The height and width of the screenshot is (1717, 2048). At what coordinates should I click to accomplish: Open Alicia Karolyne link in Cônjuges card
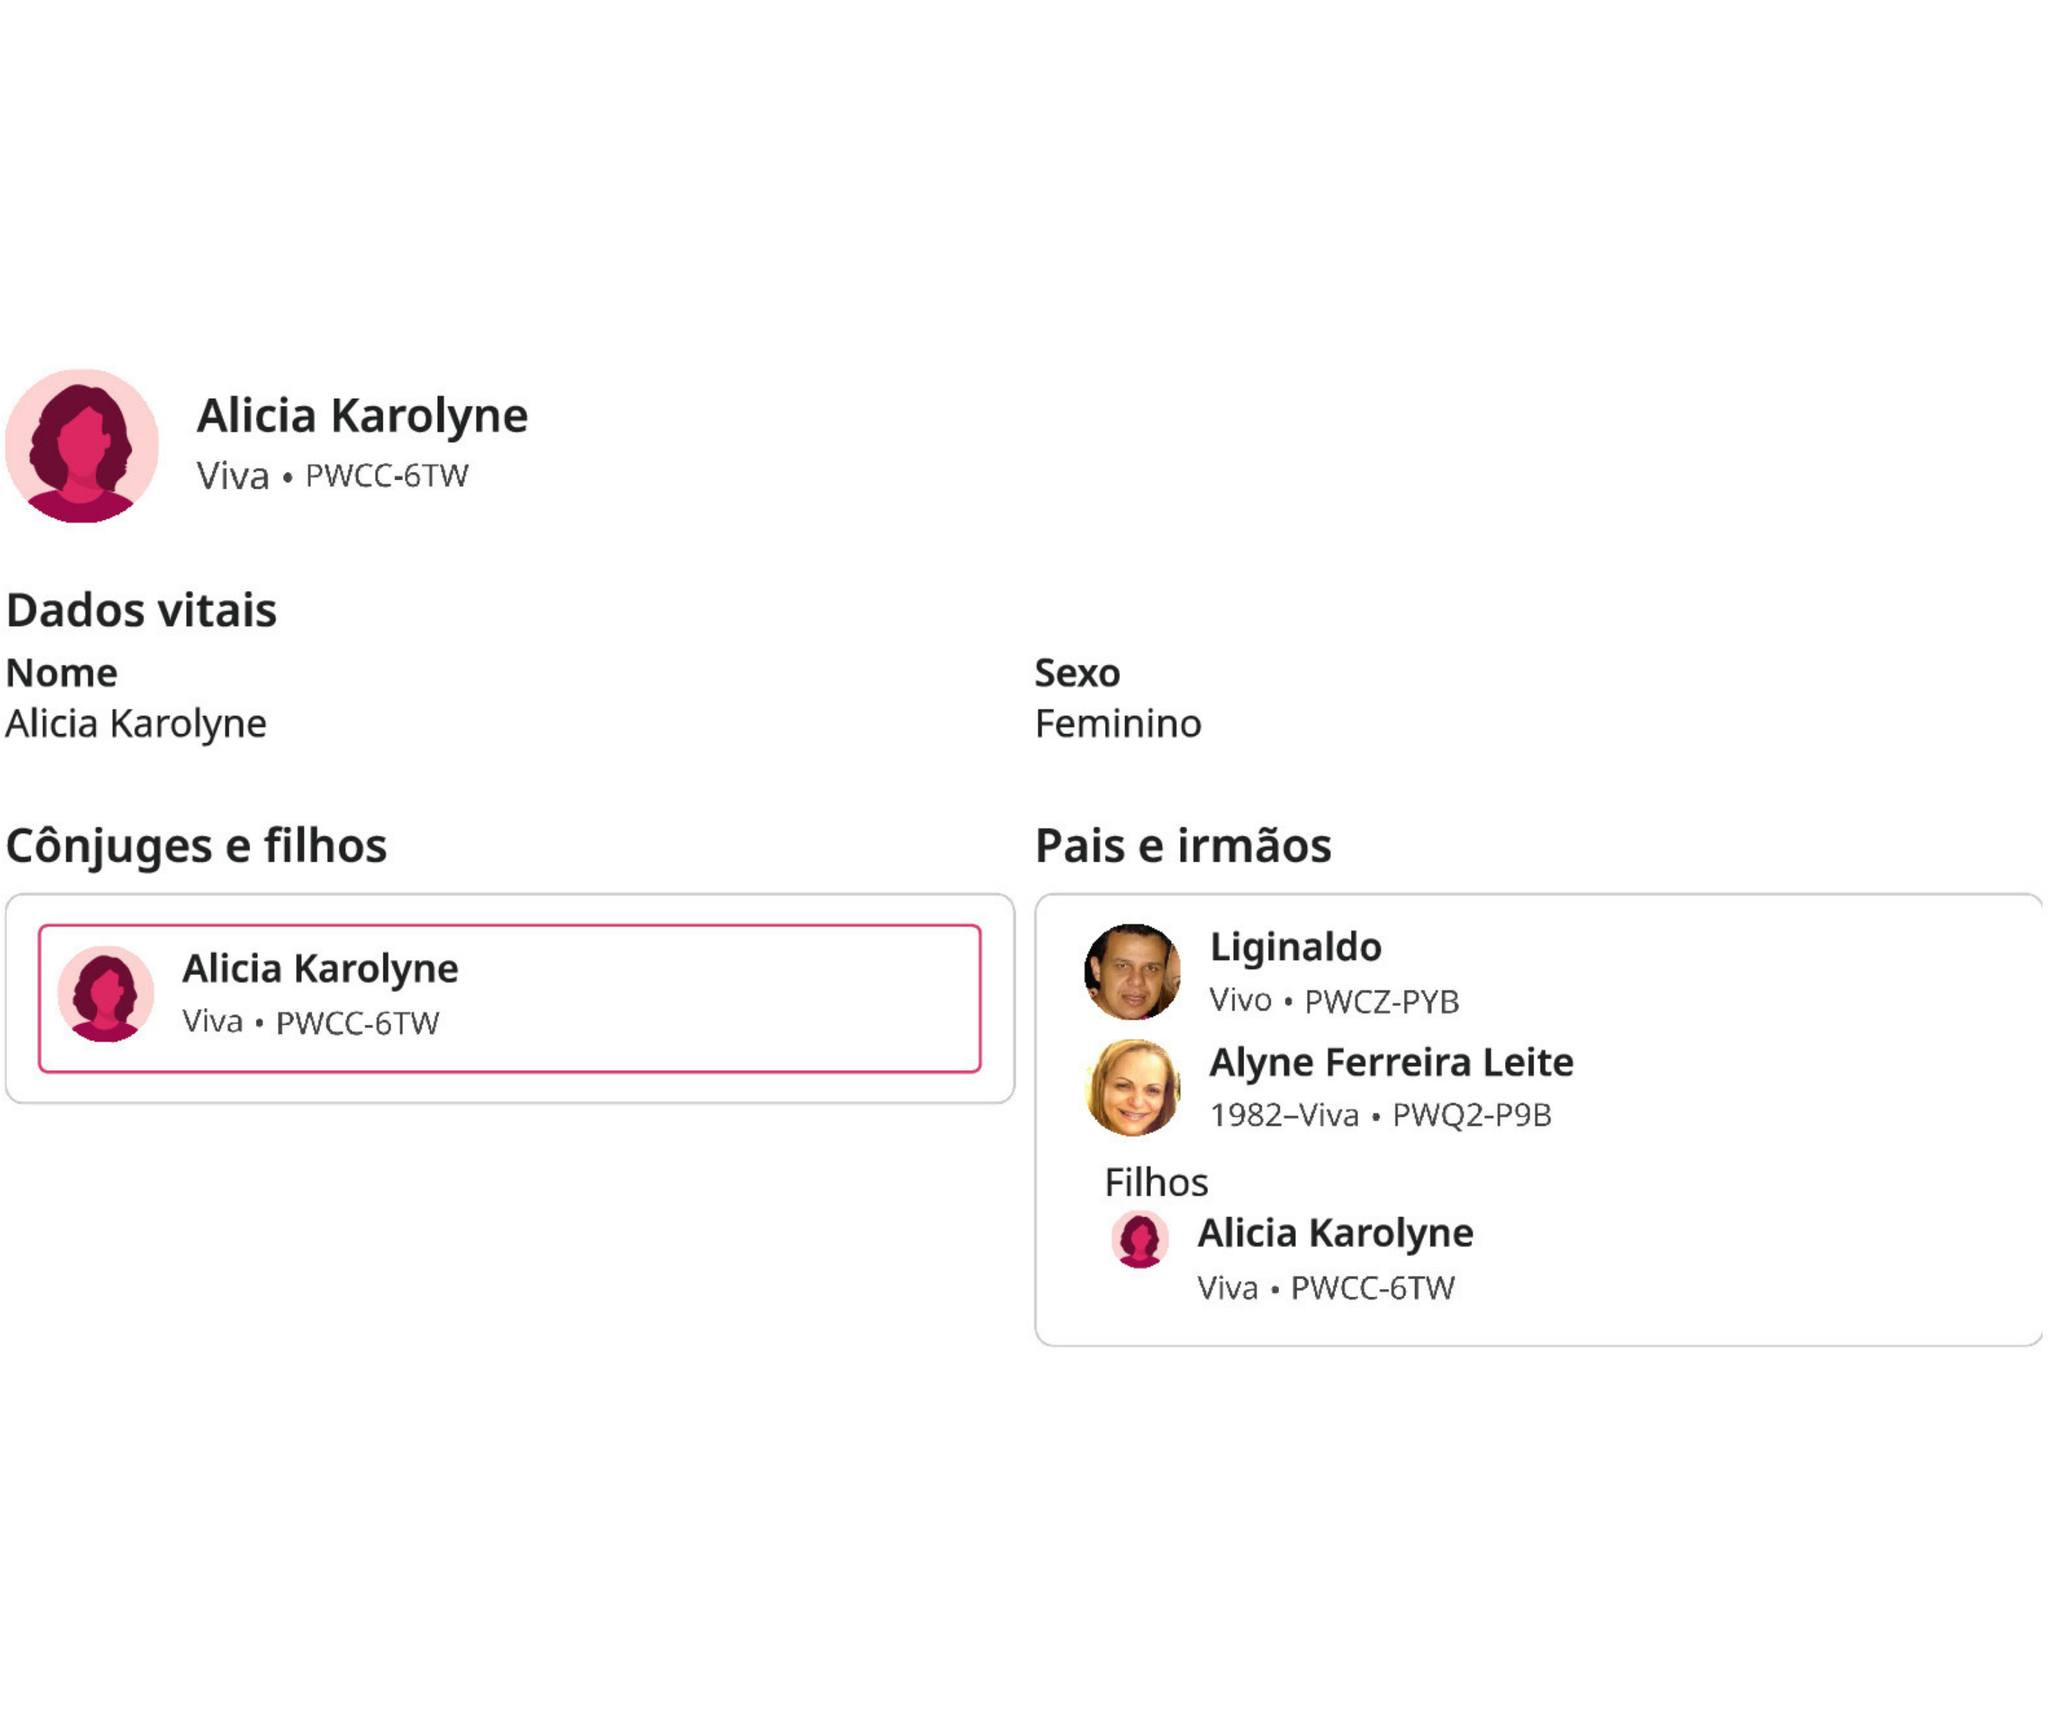pos(320,968)
